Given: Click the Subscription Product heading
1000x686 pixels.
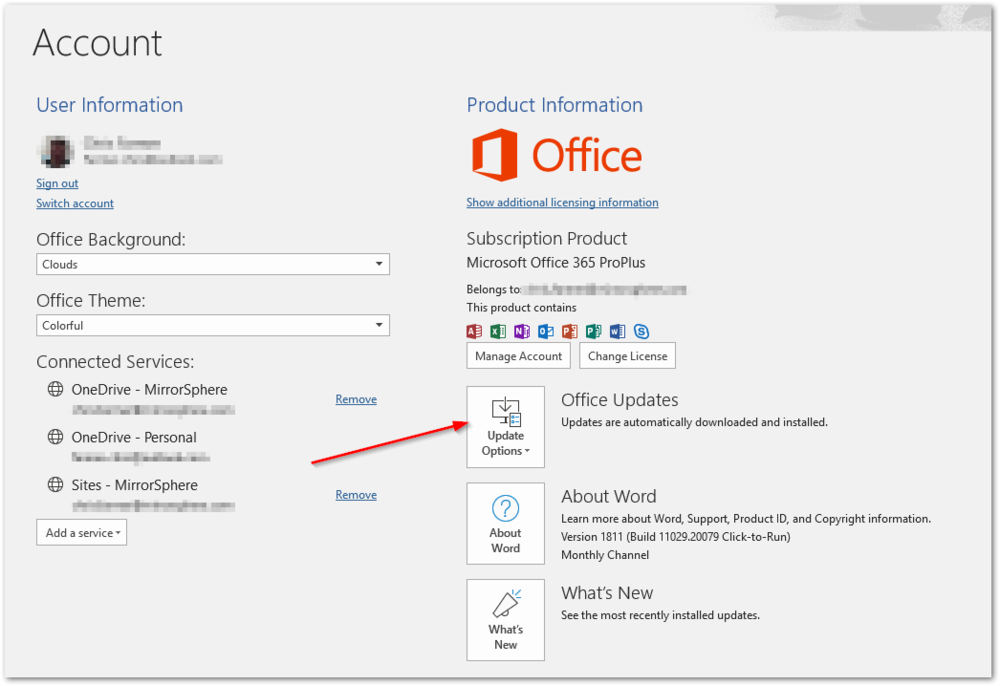Looking at the screenshot, I should click(547, 238).
